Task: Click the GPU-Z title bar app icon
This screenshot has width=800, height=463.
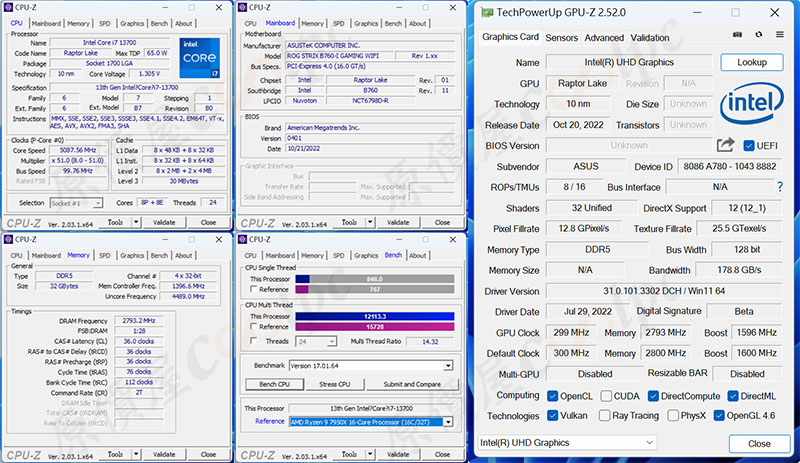Action: [487, 12]
